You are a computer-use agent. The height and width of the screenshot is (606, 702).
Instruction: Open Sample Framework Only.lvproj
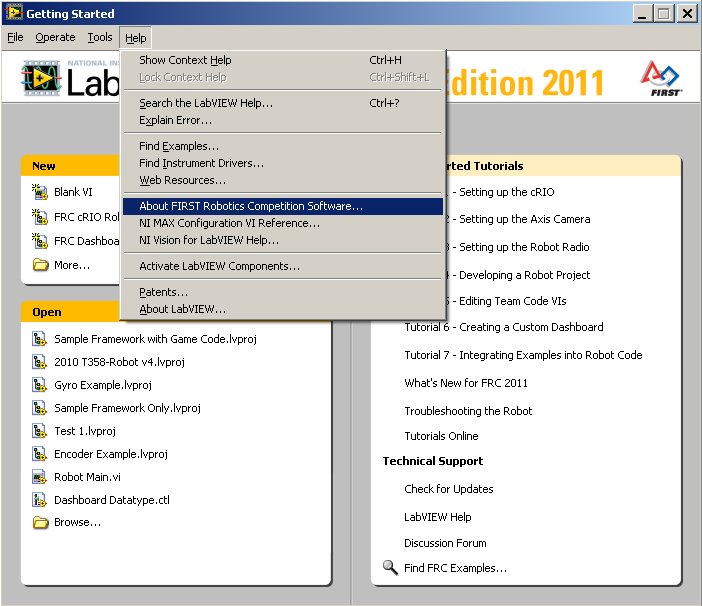128,408
